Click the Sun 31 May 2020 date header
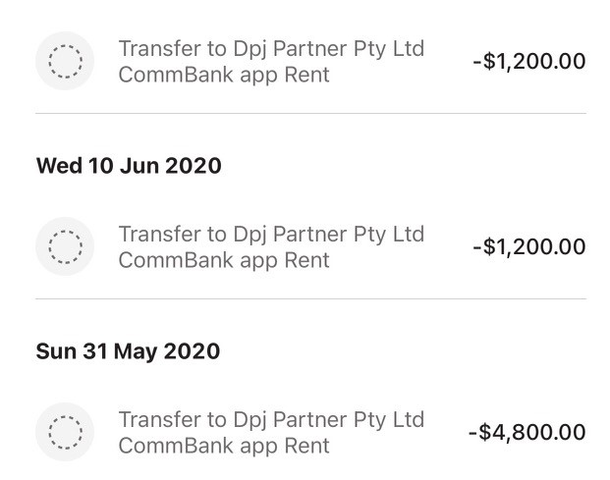 click(128, 351)
